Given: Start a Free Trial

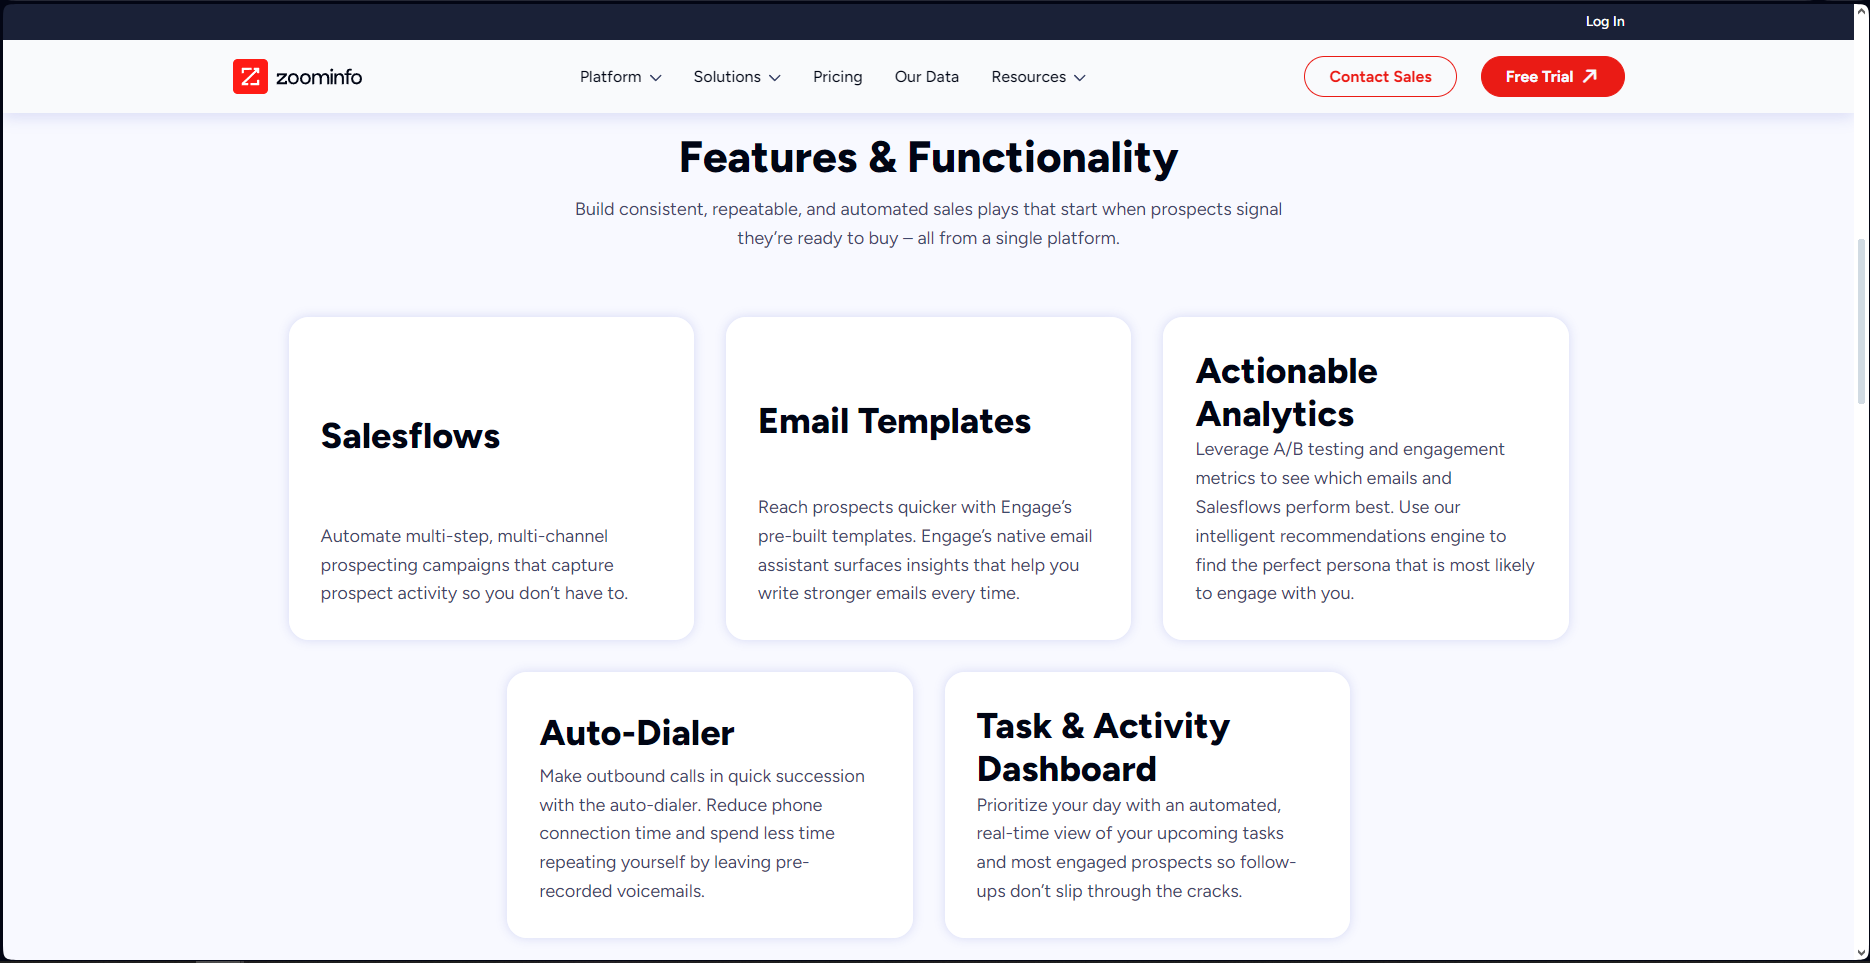Looking at the screenshot, I should [x=1552, y=76].
